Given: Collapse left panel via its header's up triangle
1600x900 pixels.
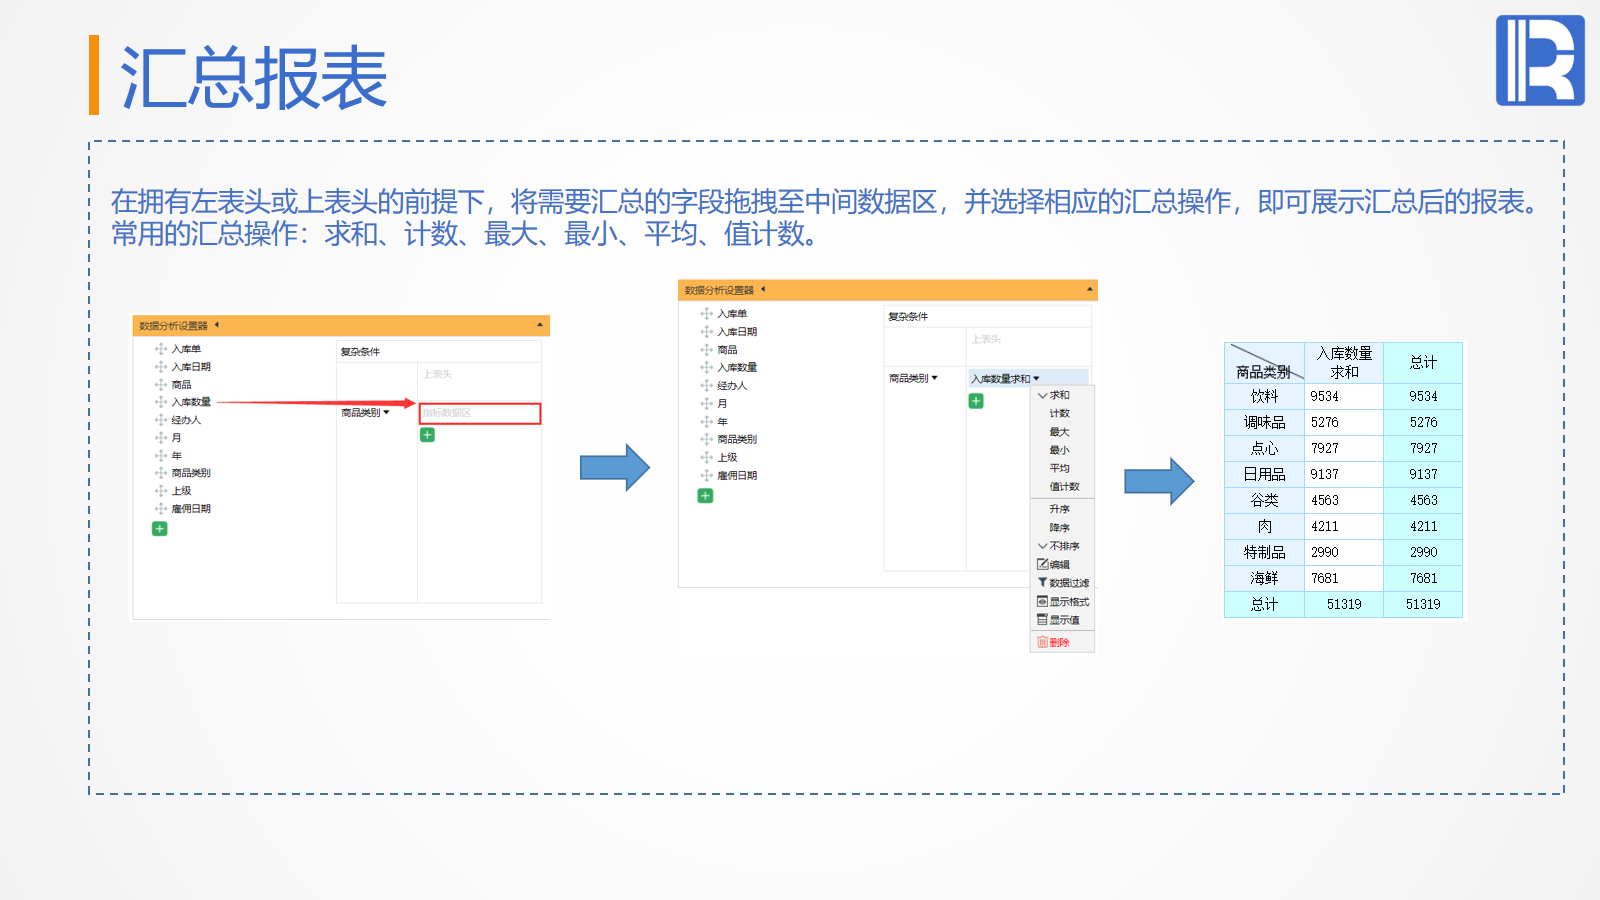Looking at the screenshot, I should click(540, 325).
